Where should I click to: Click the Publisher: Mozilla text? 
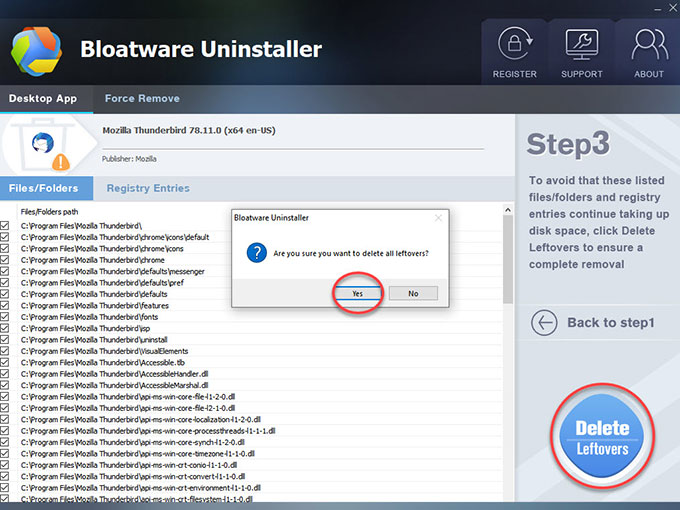[129, 159]
